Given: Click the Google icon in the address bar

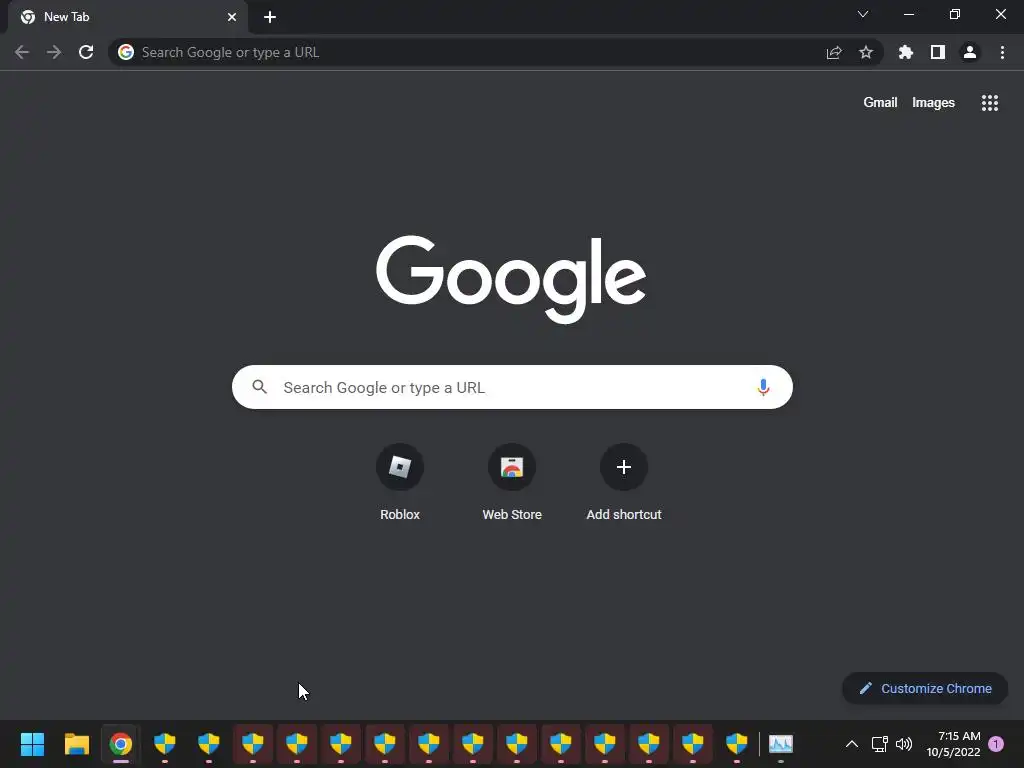Looking at the screenshot, I should tap(126, 52).
